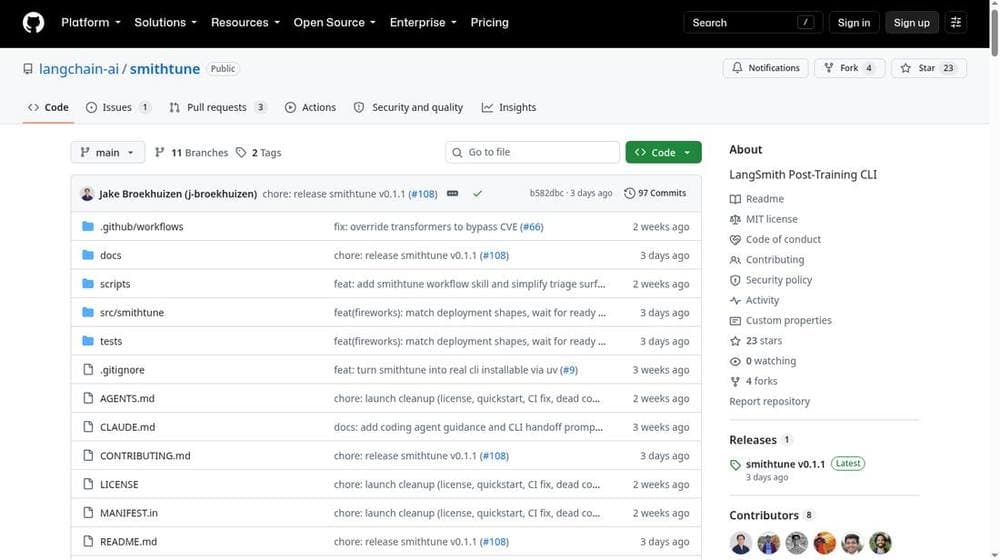
Task: Open the Code of conduct link
Action: 775,239
